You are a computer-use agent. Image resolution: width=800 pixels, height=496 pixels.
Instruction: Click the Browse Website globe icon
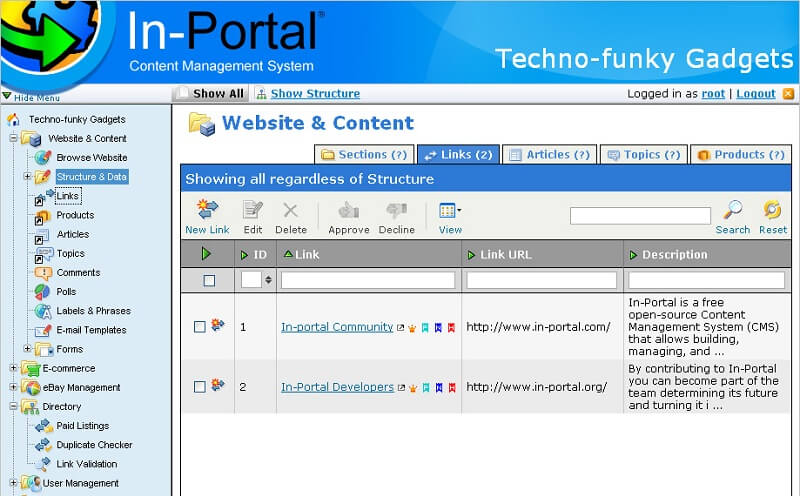tap(43, 158)
